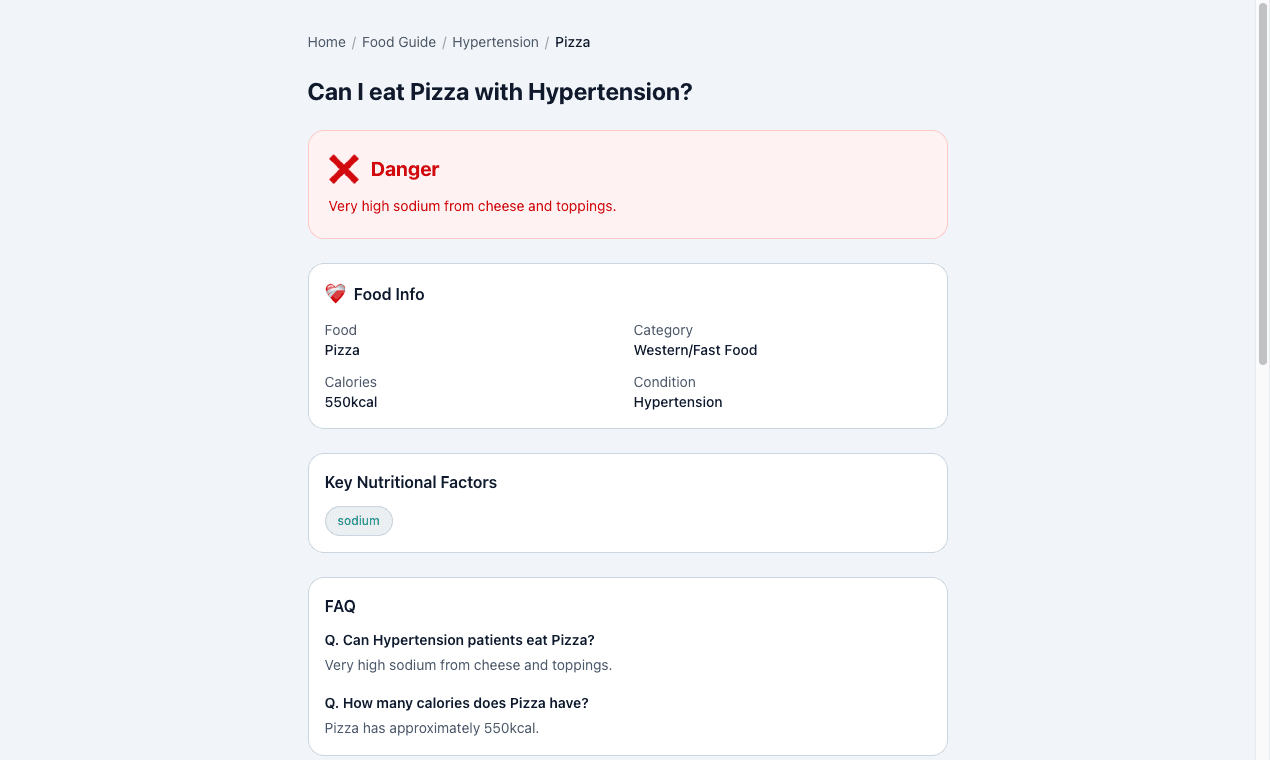Screen dimensions: 1270x760
Task: Select the Calories value 550kcal
Action: (x=350, y=402)
